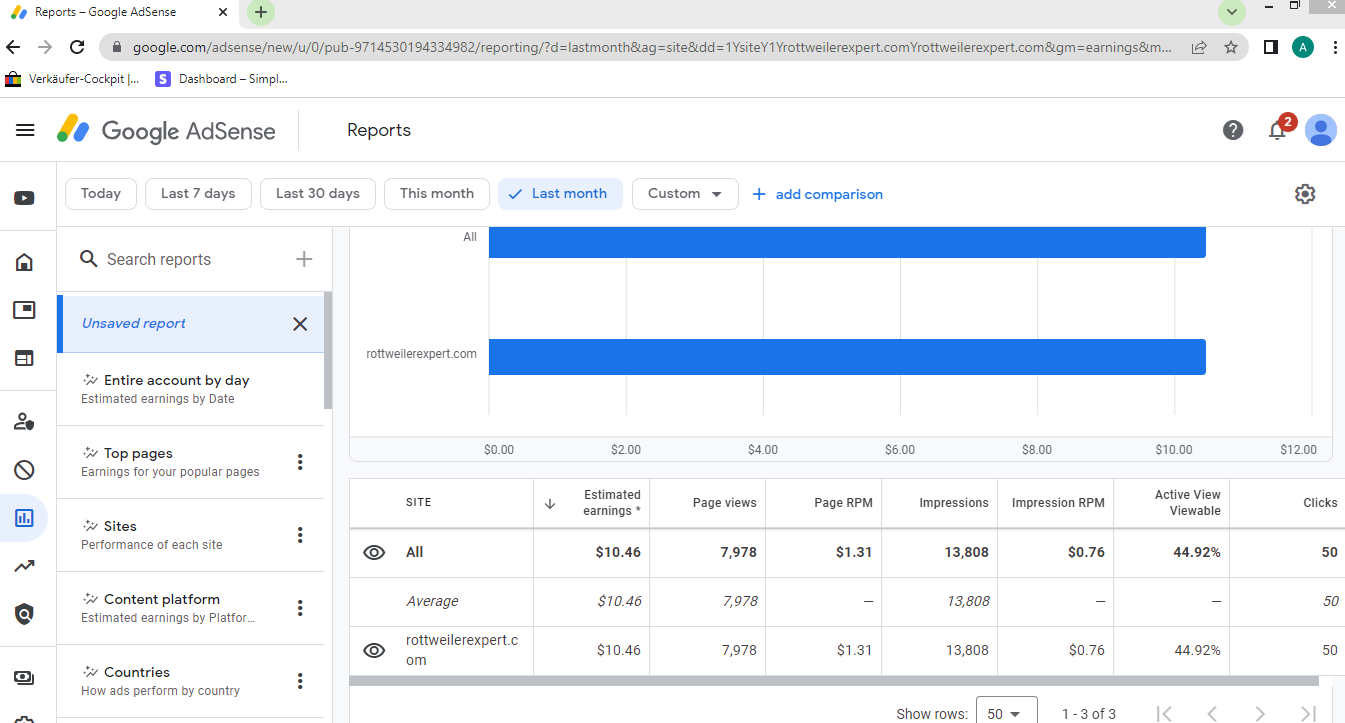Click the horizontal table scrollbar
This screenshot has width=1345, height=723.
(834, 681)
